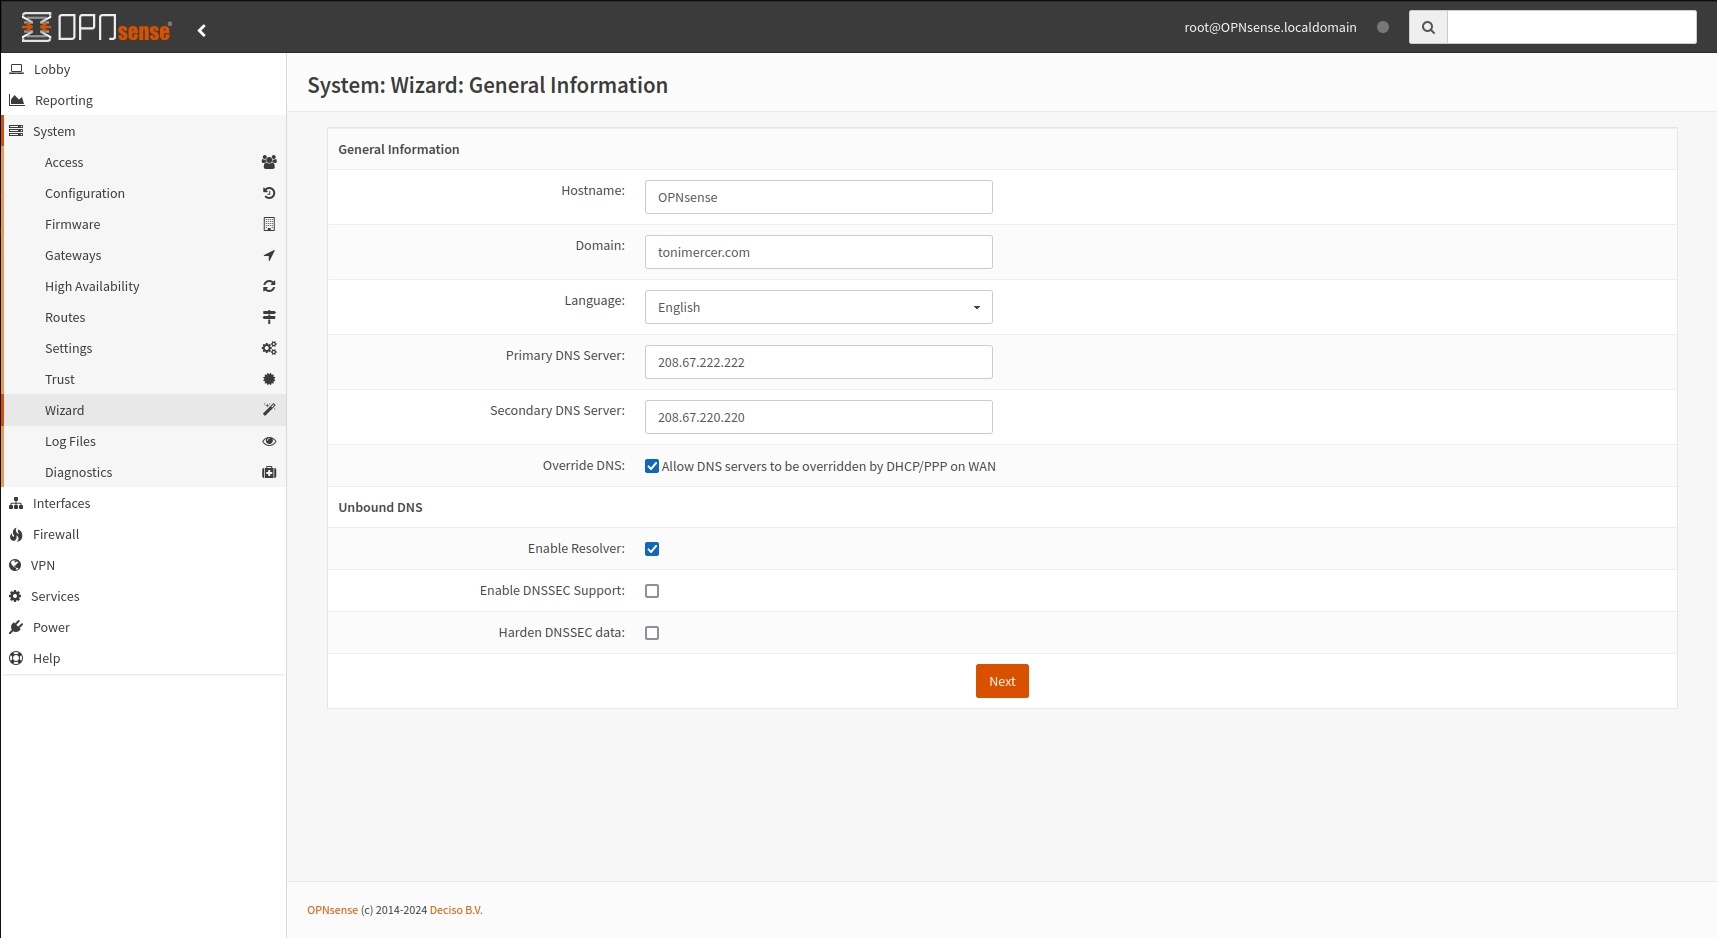The height and width of the screenshot is (938, 1717).
Task: Focus the Domain input field
Action: pyautogui.click(x=819, y=252)
